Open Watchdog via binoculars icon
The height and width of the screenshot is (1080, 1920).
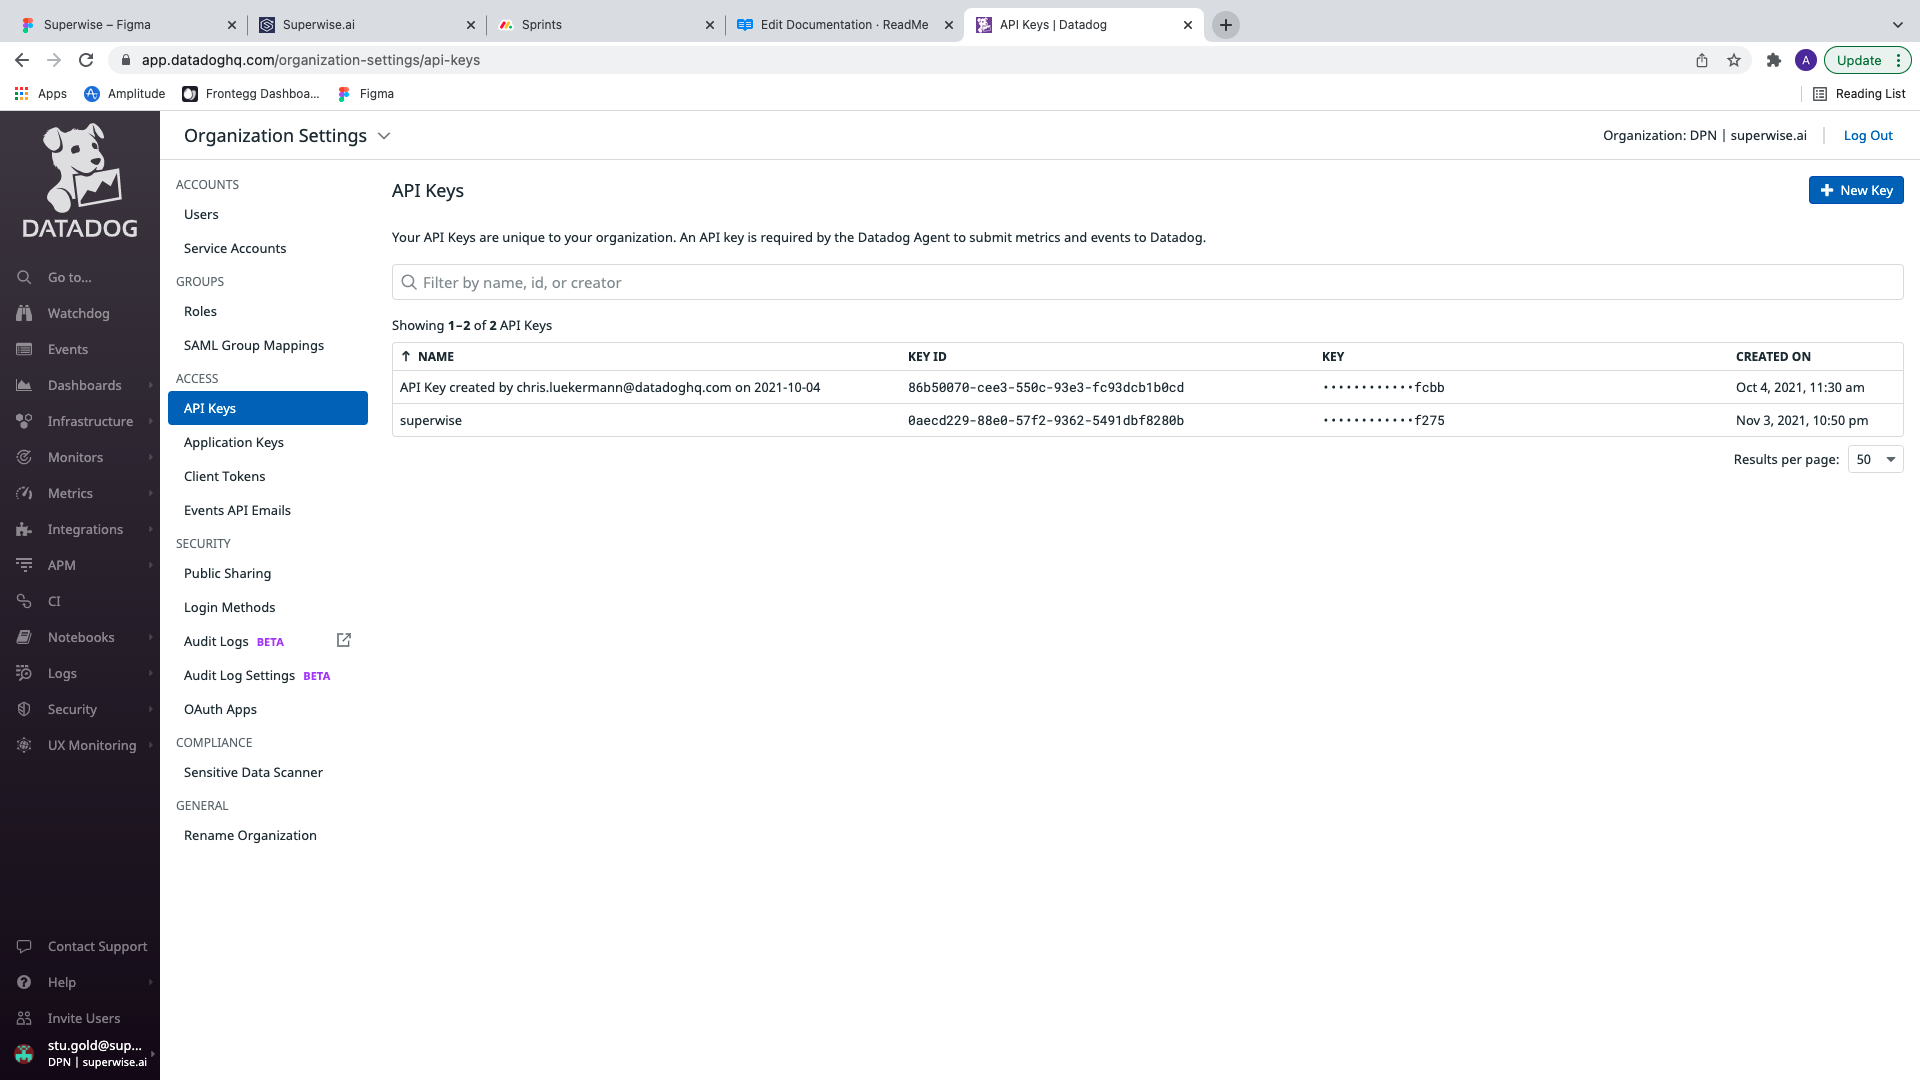[24, 313]
